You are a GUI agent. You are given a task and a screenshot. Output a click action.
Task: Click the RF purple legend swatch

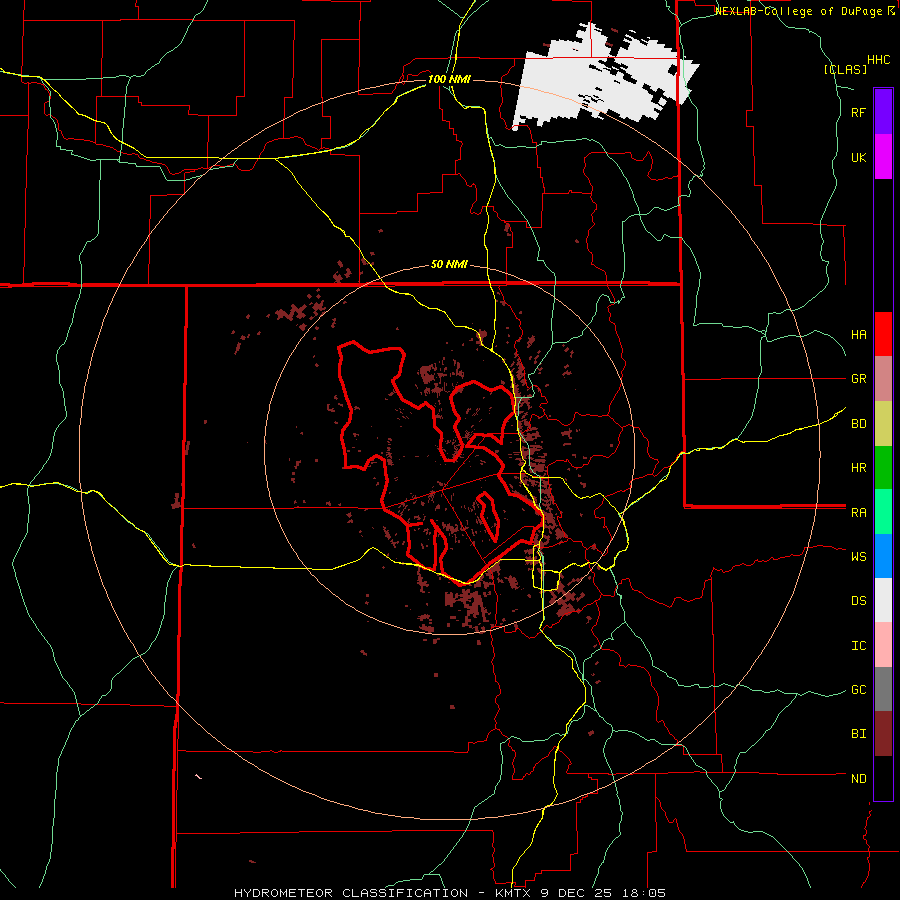pyautogui.click(x=883, y=112)
